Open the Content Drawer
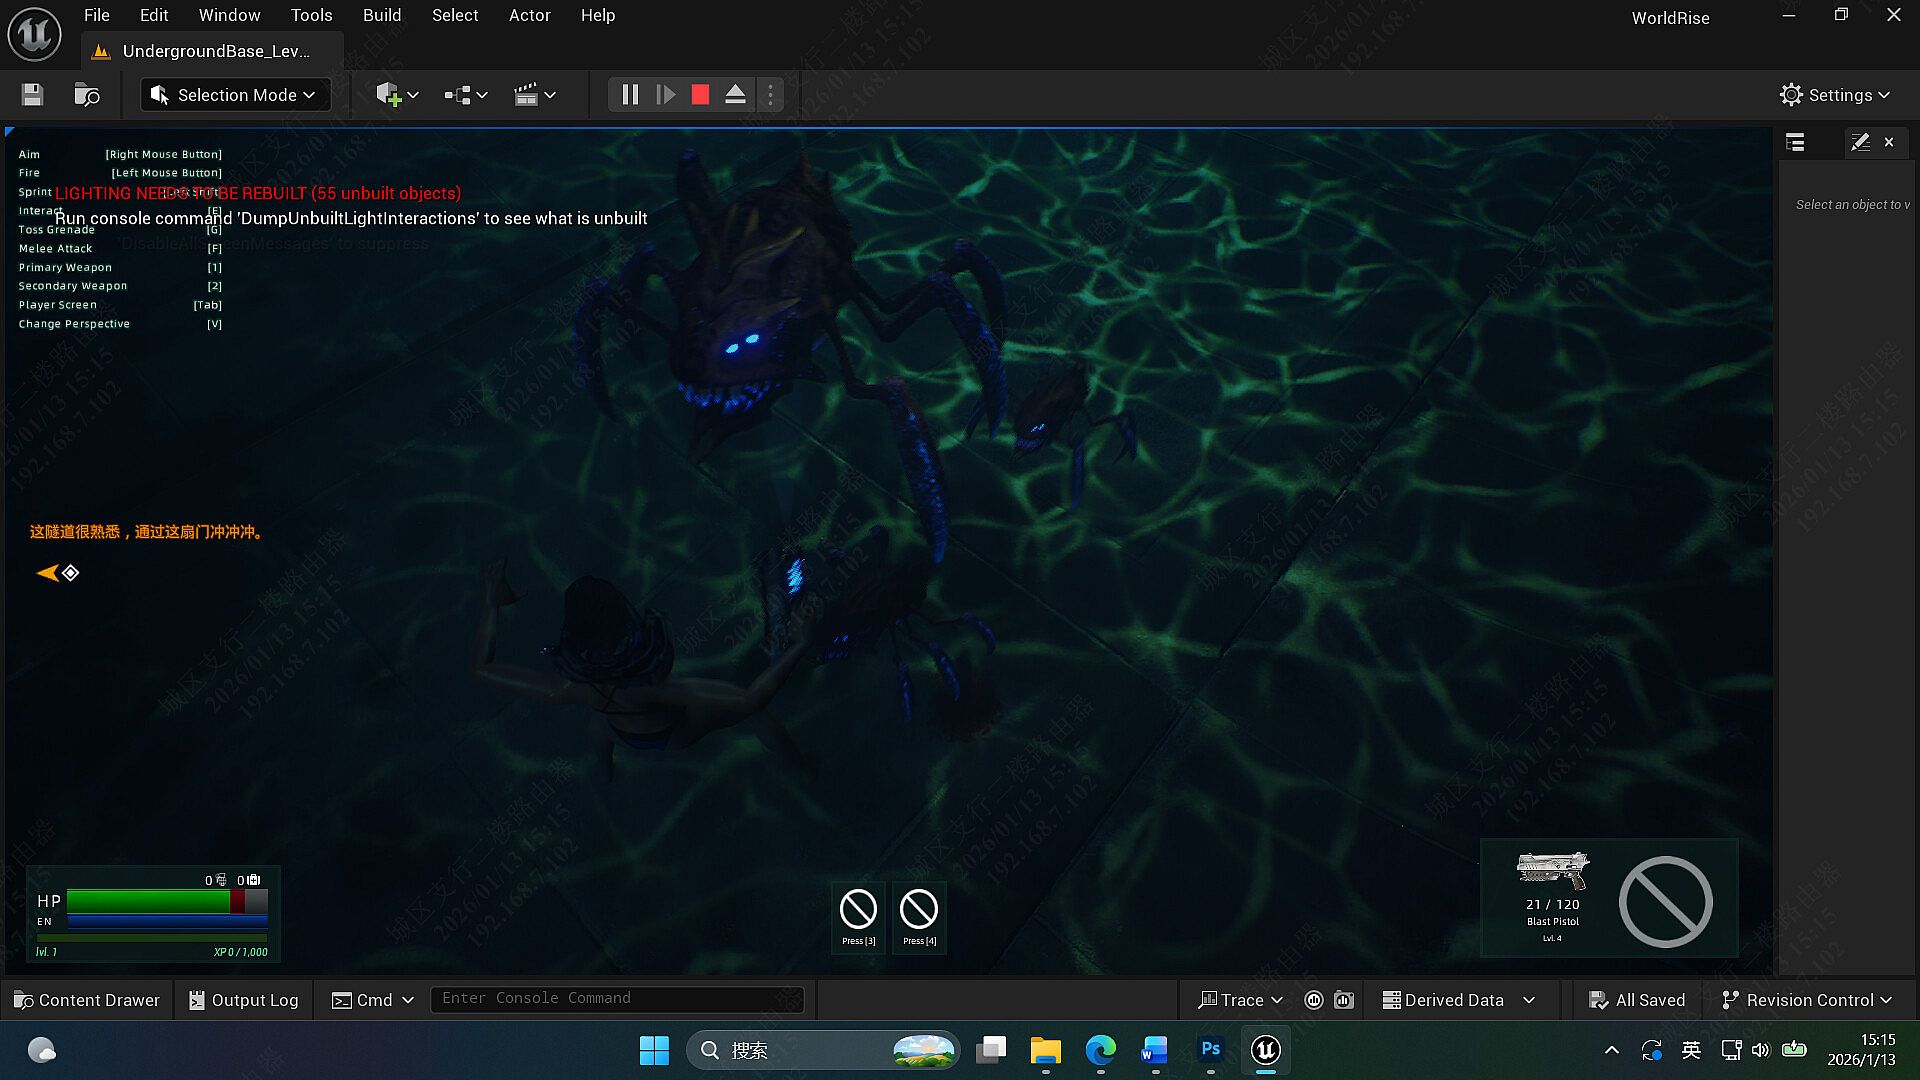The width and height of the screenshot is (1920, 1080). 87,1000
